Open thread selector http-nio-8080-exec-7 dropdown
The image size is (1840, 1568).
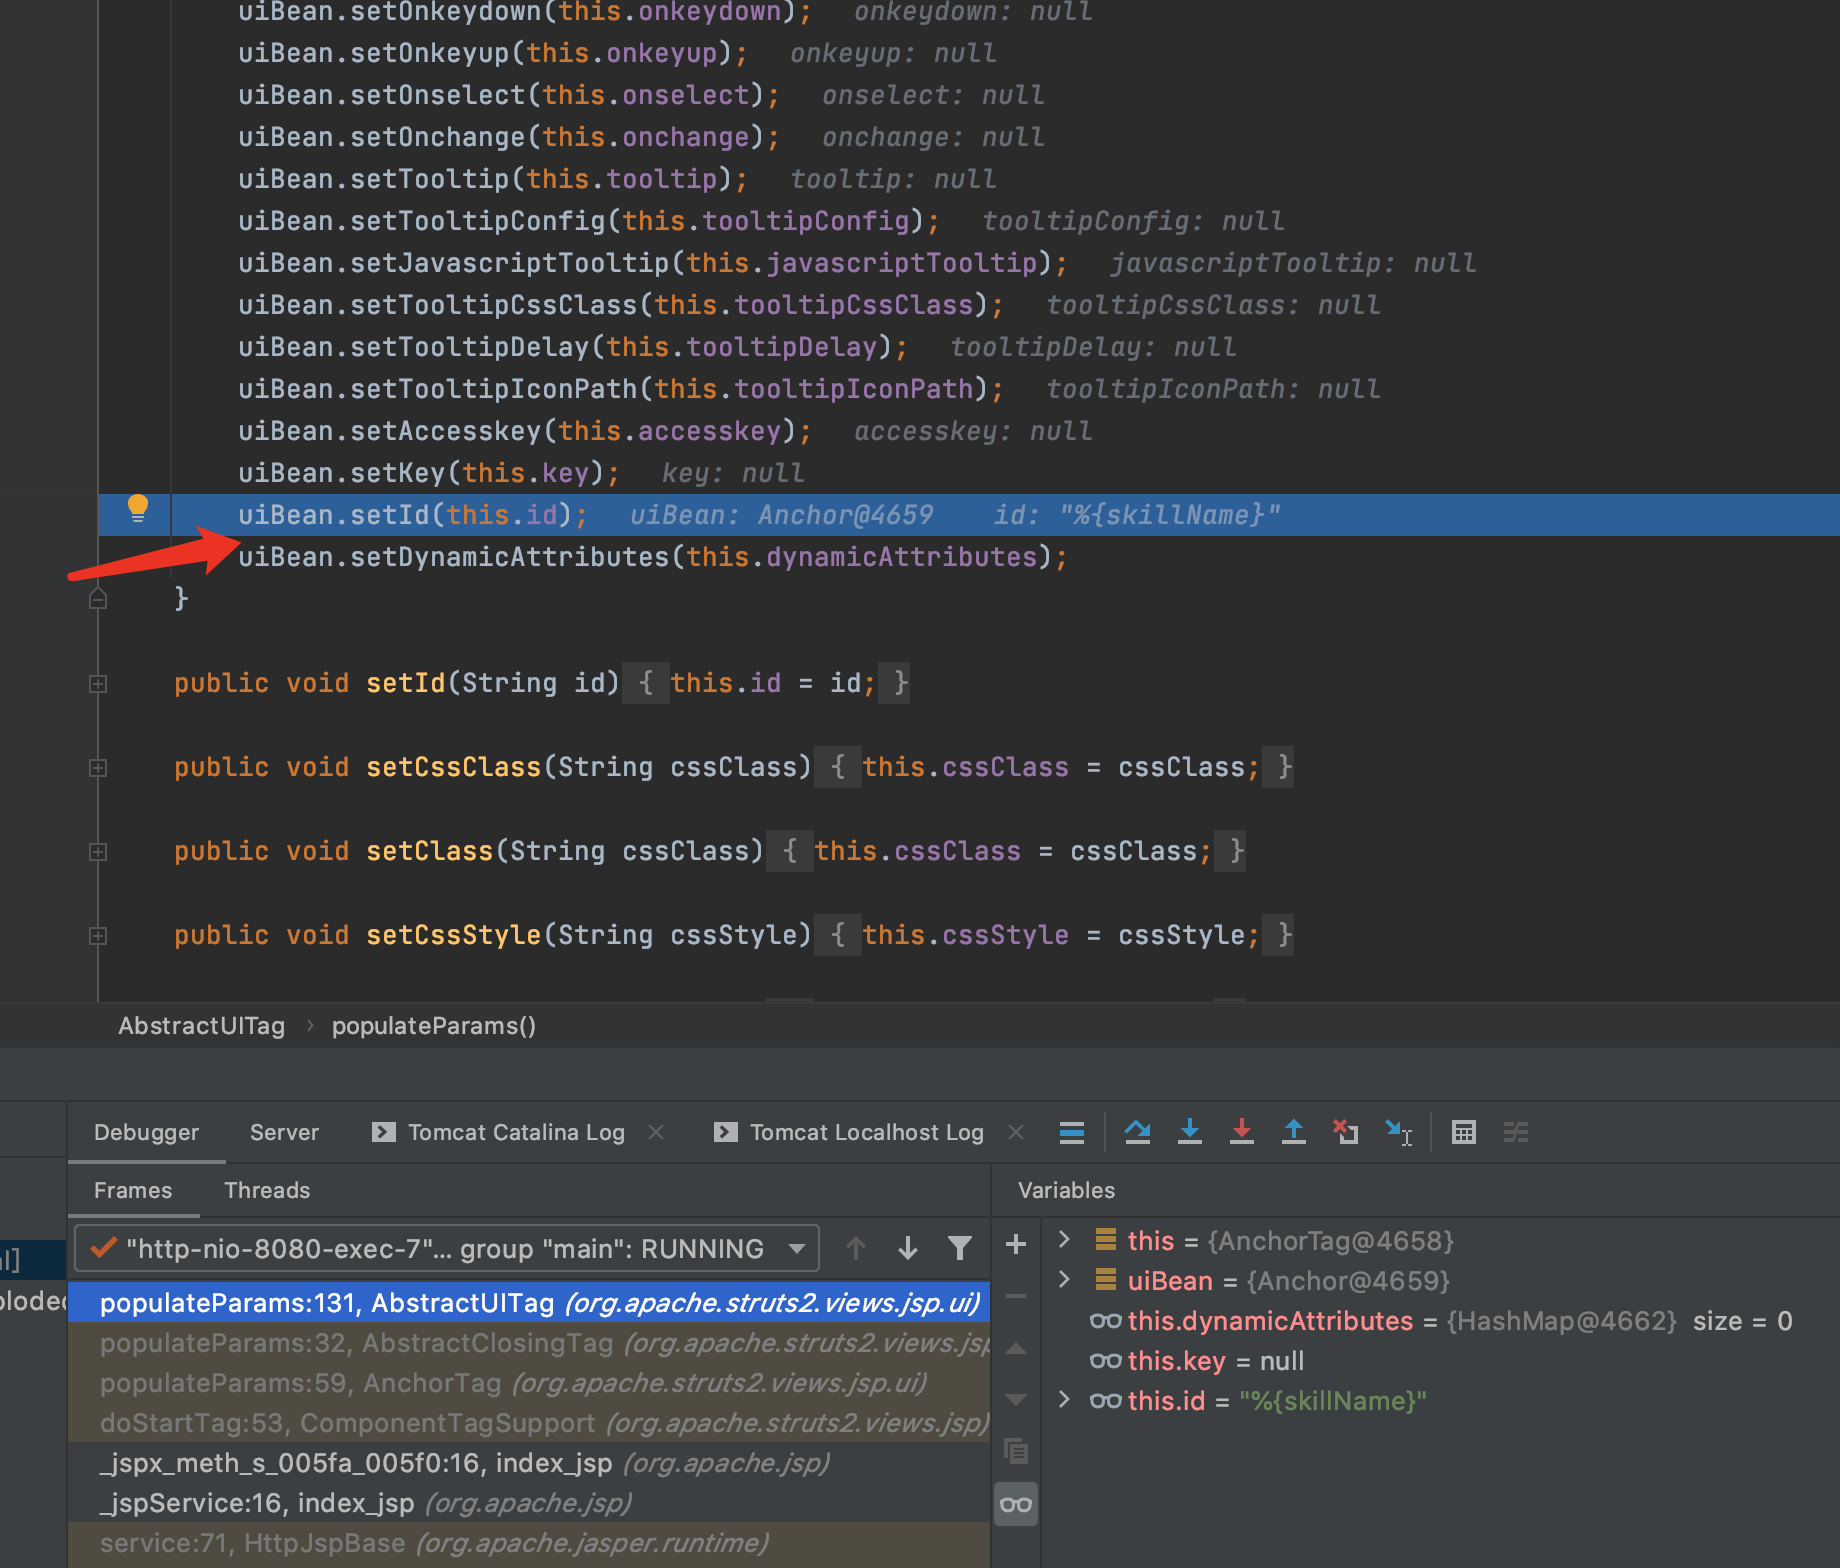(447, 1248)
